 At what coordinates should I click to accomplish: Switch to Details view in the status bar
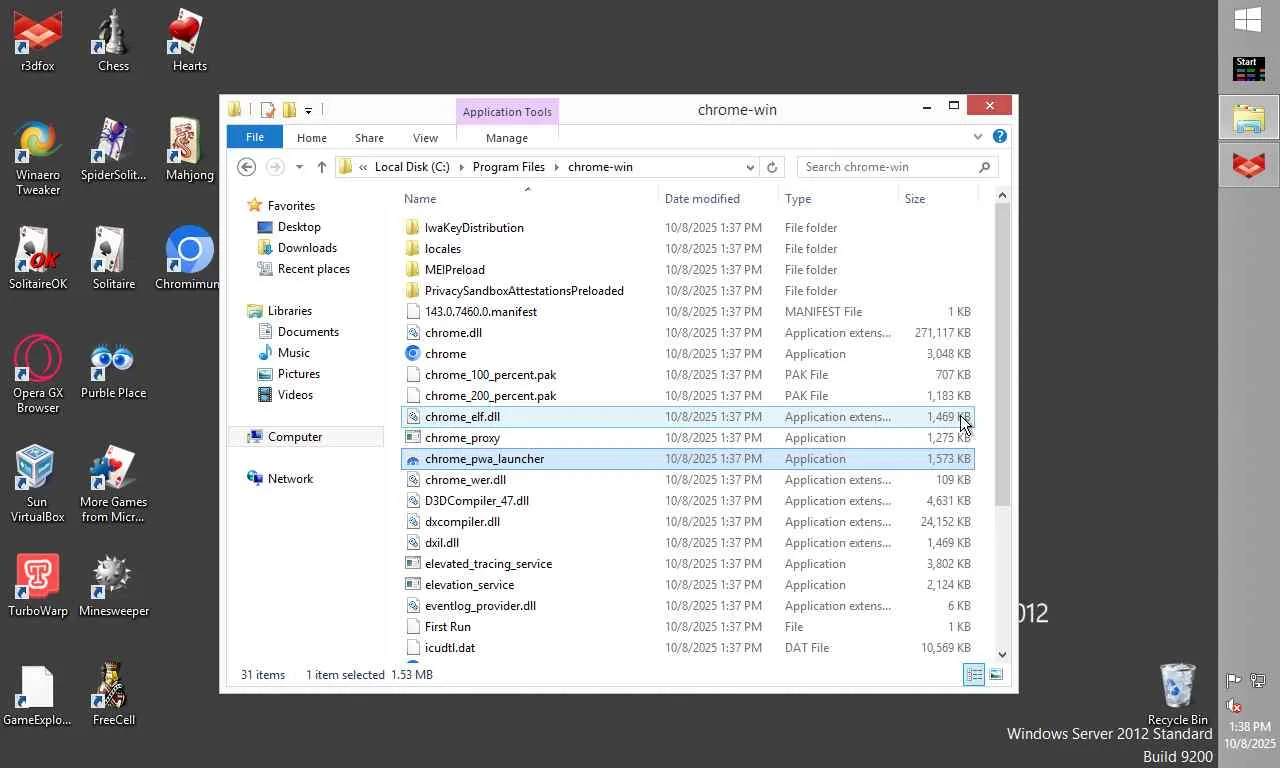(x=974, y=675)
